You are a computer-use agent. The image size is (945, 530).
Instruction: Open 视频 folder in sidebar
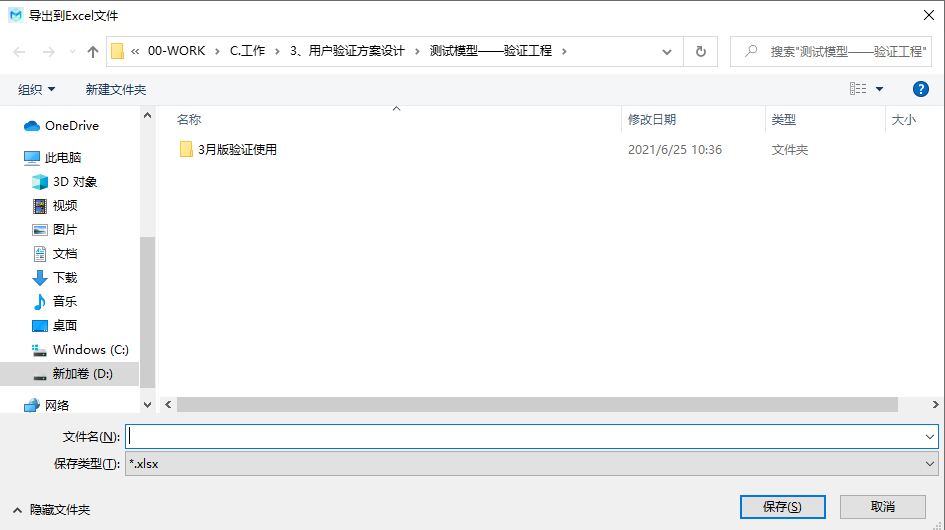[54, 206]
